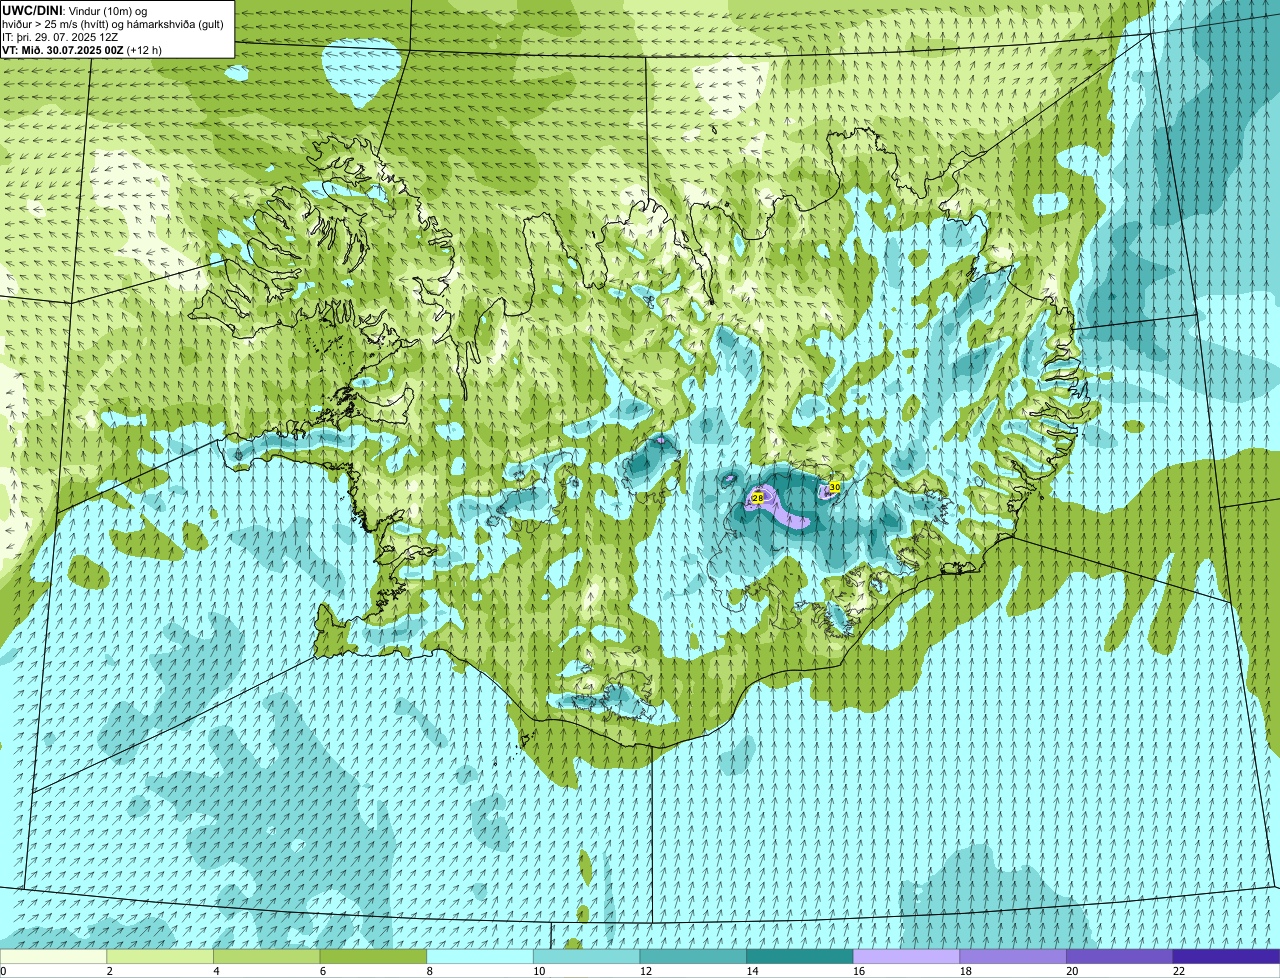
Task: Click the legend scale label "22"
Action: click(x=1179, y=971)
